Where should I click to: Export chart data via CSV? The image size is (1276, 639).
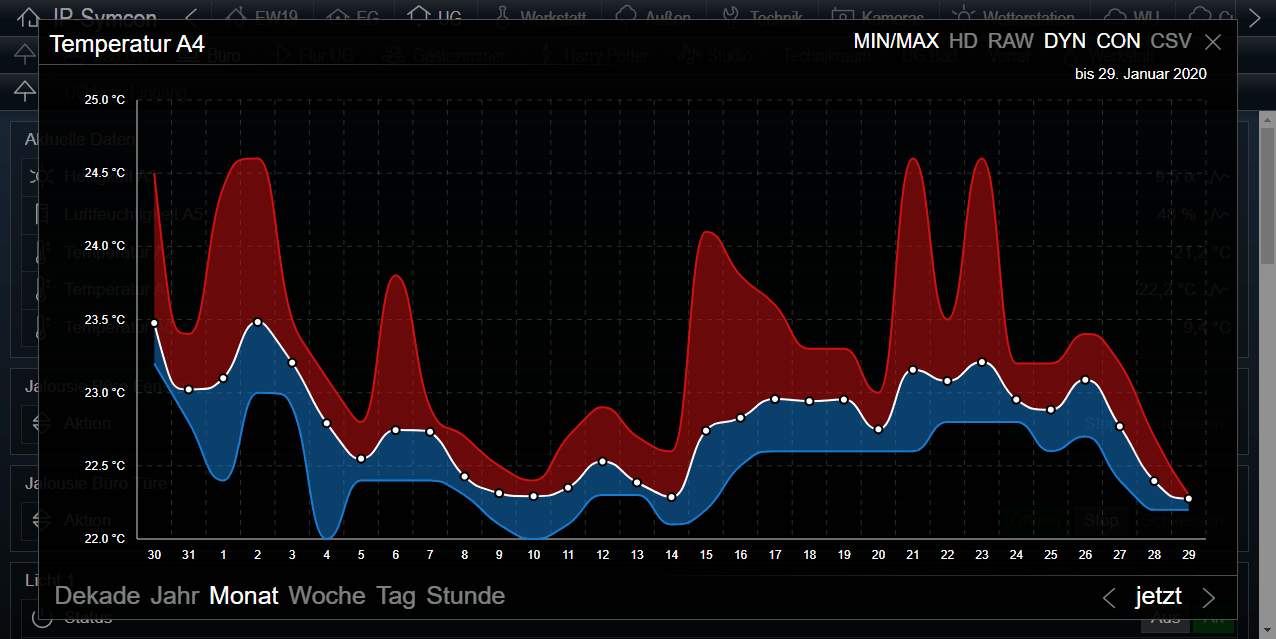click(x=1171, y=41)
